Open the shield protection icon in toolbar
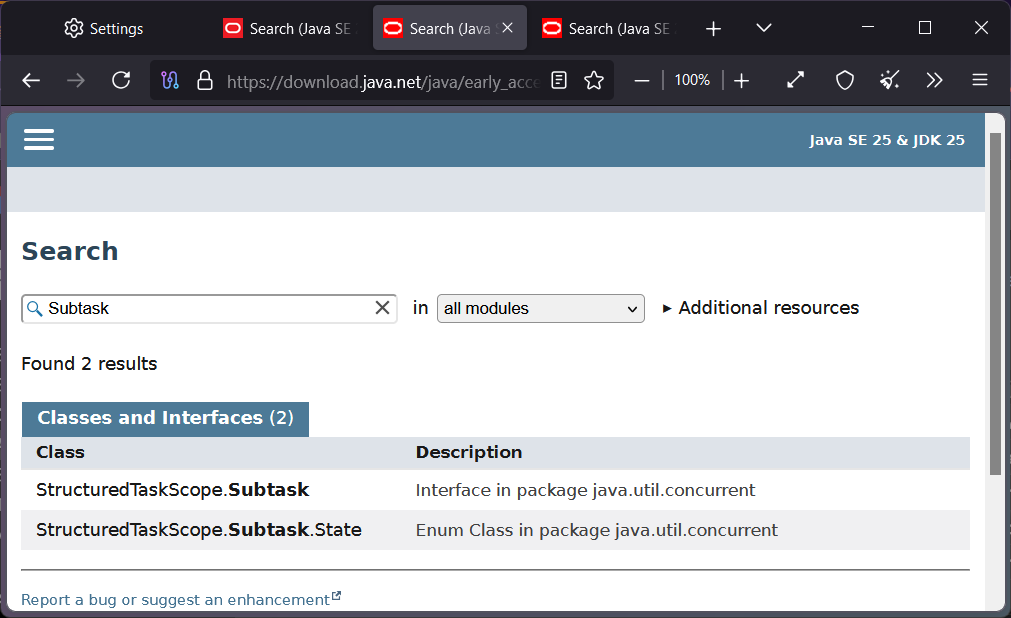1011x618 pixels. pyautogui.click(x=845, y=81)
